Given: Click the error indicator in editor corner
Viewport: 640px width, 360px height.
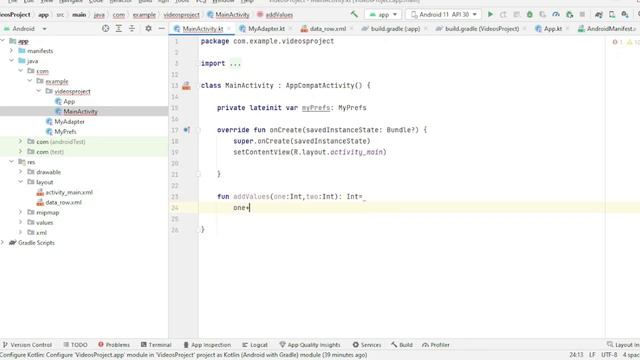Looking at the screenshot, I should pyautogui.click(x=617, y=42).
